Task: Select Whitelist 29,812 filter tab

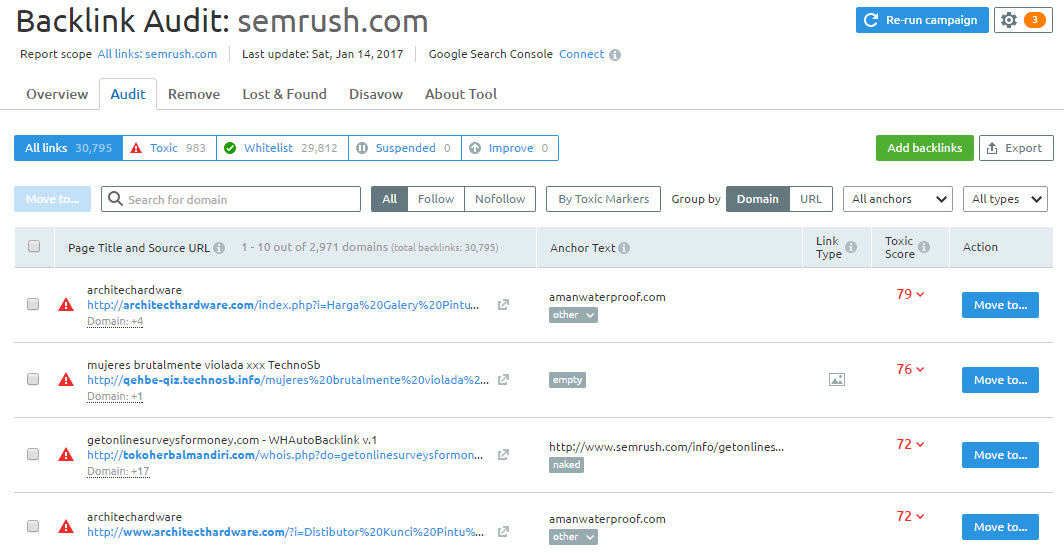Action: [282, 148]
